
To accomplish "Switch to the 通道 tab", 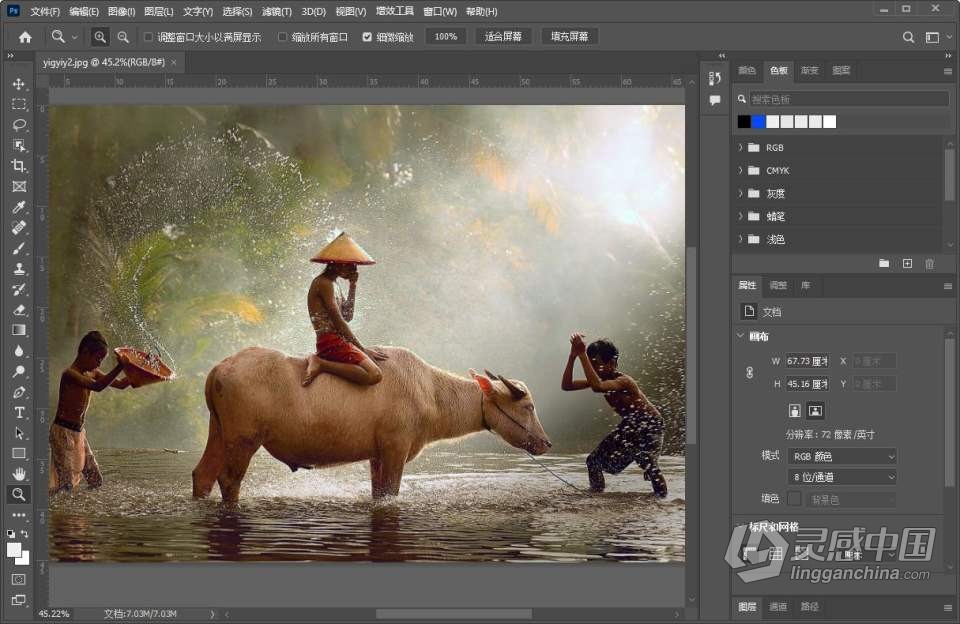I will (778, 607).
